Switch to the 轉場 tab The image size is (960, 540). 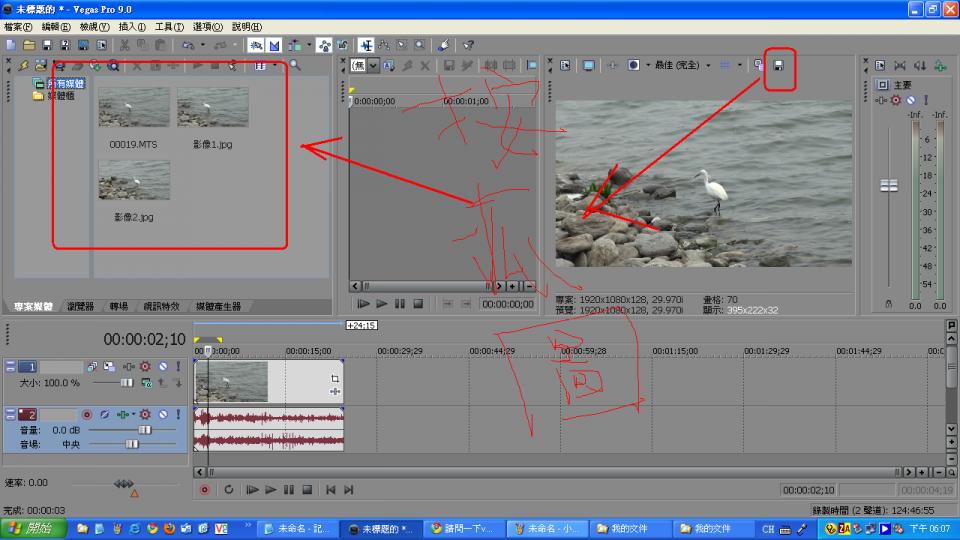[119, 307]
